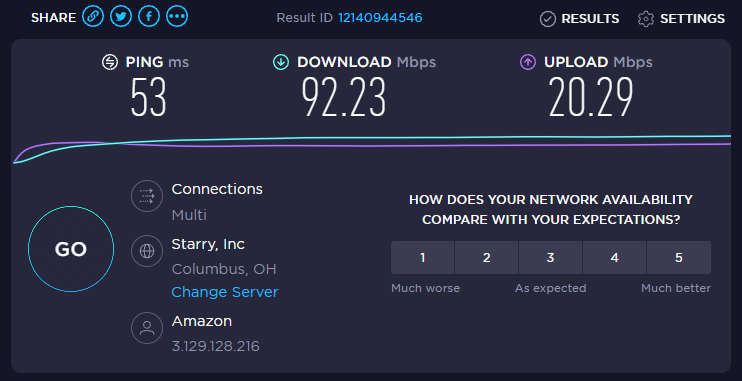Screen dimensions: 742x381
Task: Open Result ID 12140944546 link
Action: pos(380,18)
